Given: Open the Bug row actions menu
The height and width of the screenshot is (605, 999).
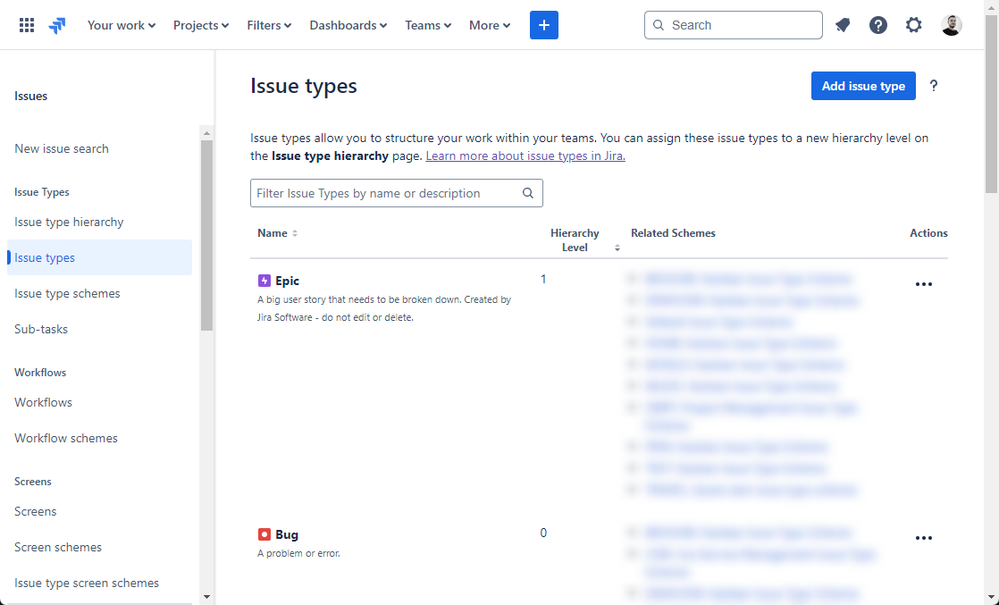Looking at the screenshot, I should point(923,538).
